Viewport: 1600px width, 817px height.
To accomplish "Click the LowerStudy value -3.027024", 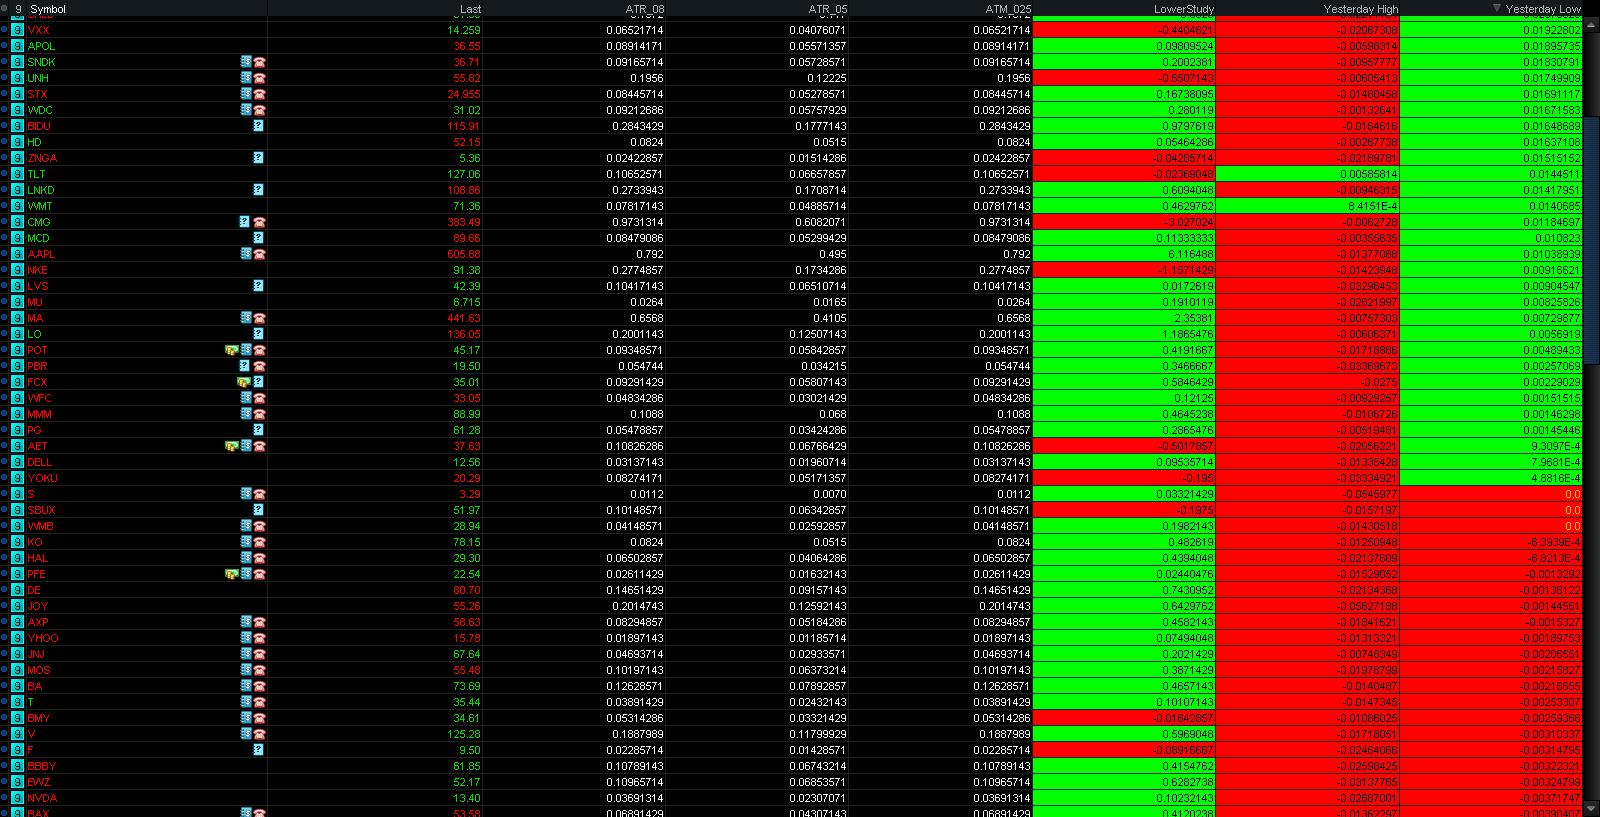I will 1188,222.
